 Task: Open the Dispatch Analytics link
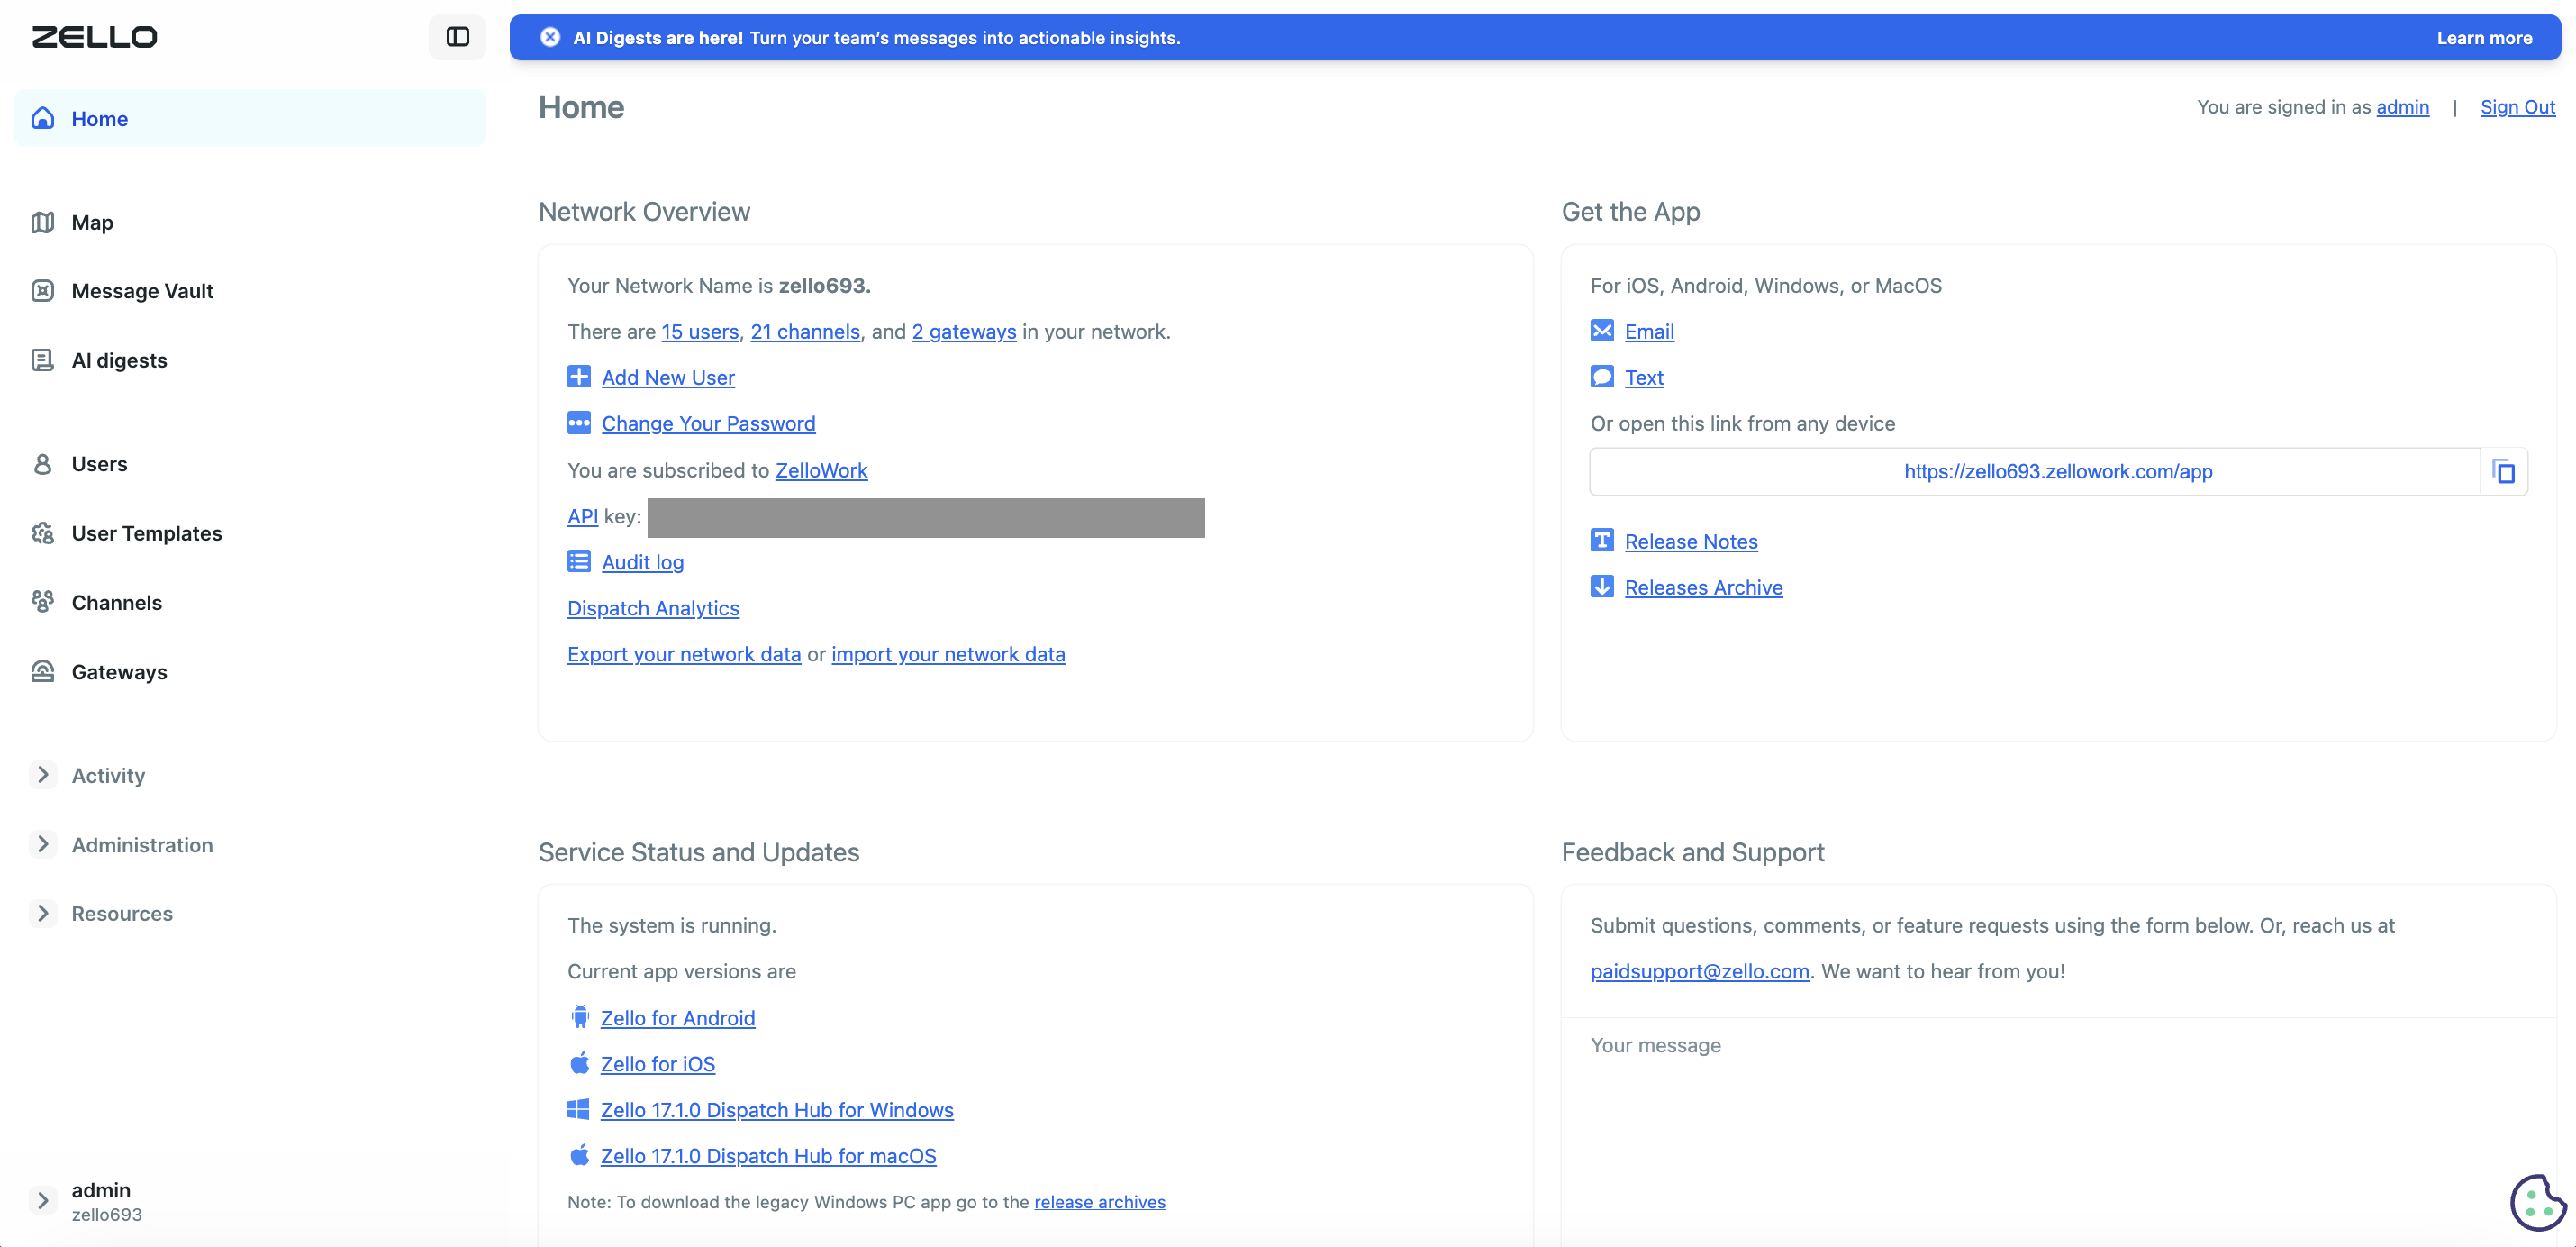(653, 608)
